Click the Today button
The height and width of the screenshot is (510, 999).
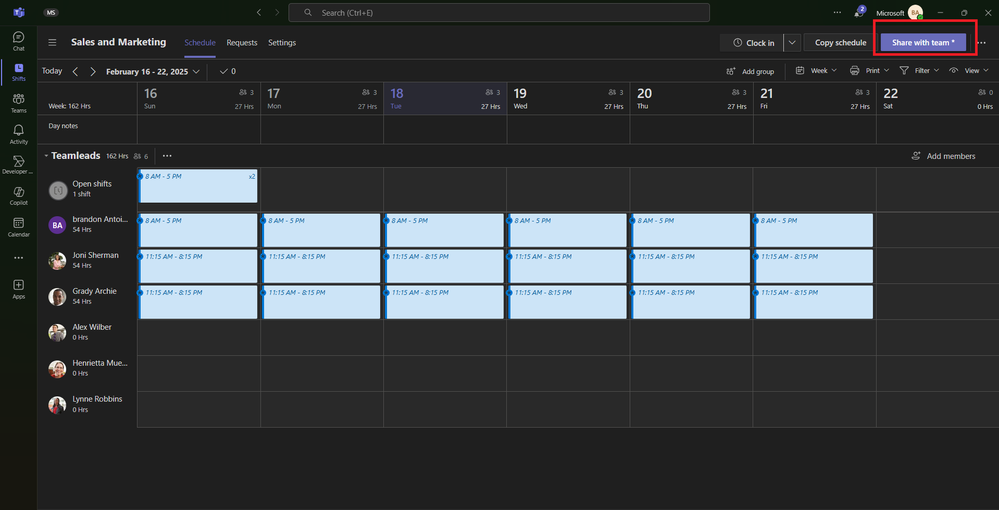(x=52, y=71)
